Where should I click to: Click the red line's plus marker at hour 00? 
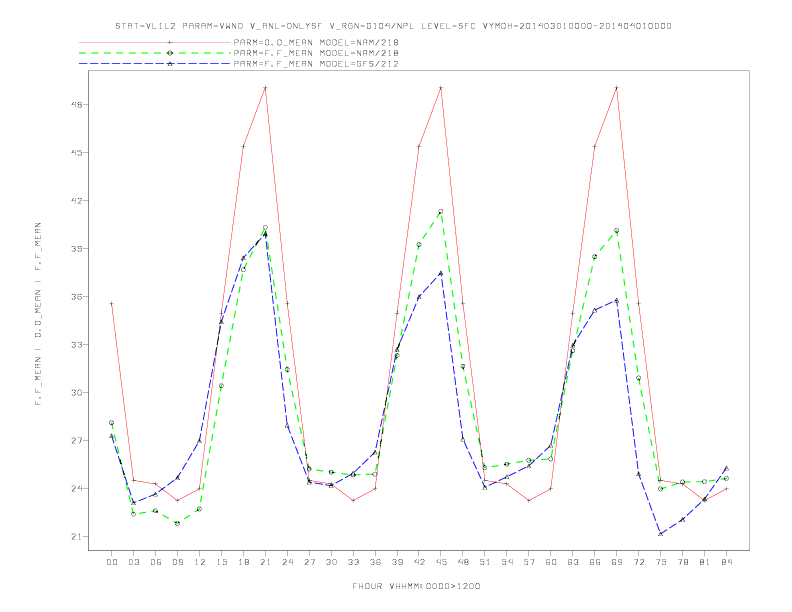(112, 303)
